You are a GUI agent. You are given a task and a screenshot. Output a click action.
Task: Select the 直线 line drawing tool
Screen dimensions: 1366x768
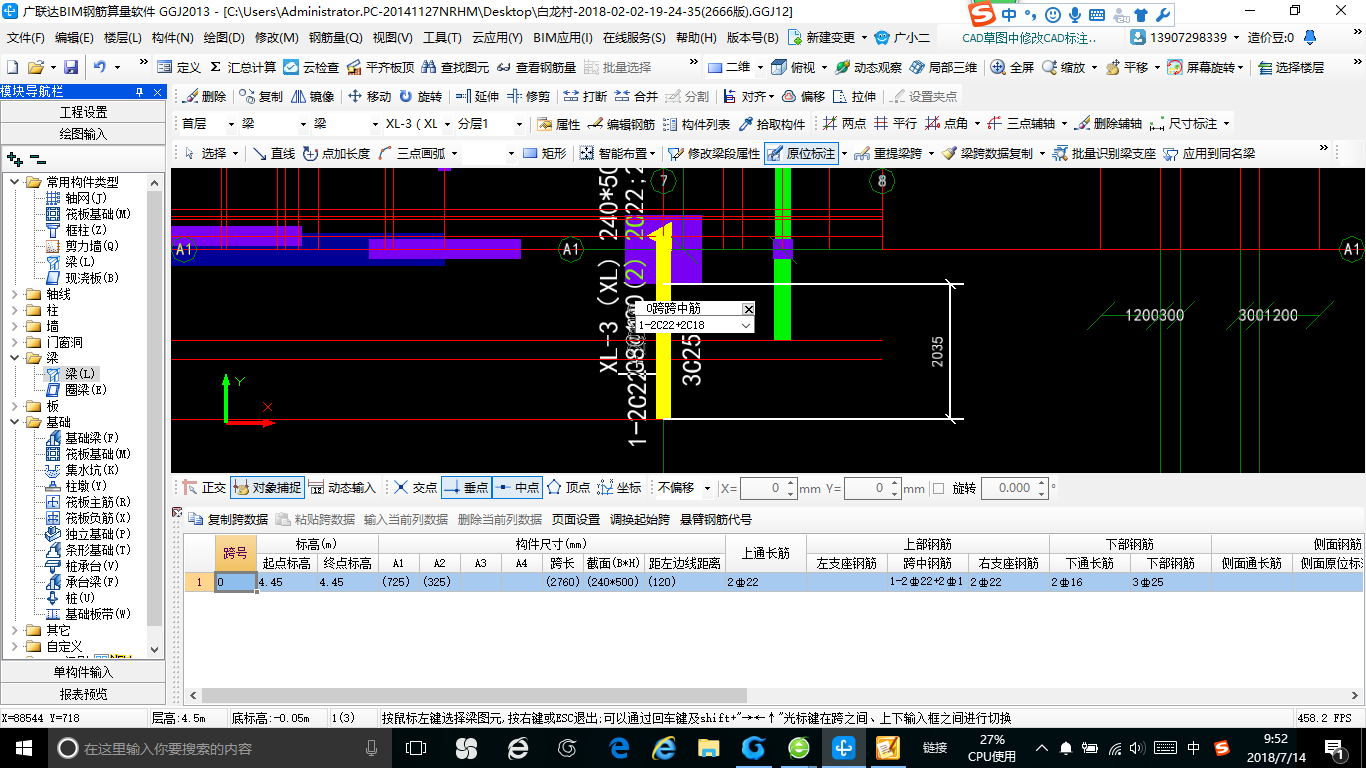tap(273, 153)
